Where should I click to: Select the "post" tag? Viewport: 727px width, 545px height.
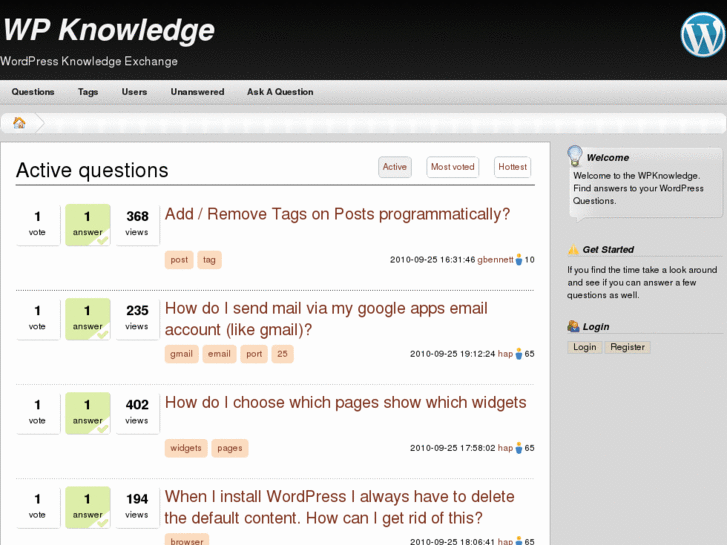click(179, 260)
